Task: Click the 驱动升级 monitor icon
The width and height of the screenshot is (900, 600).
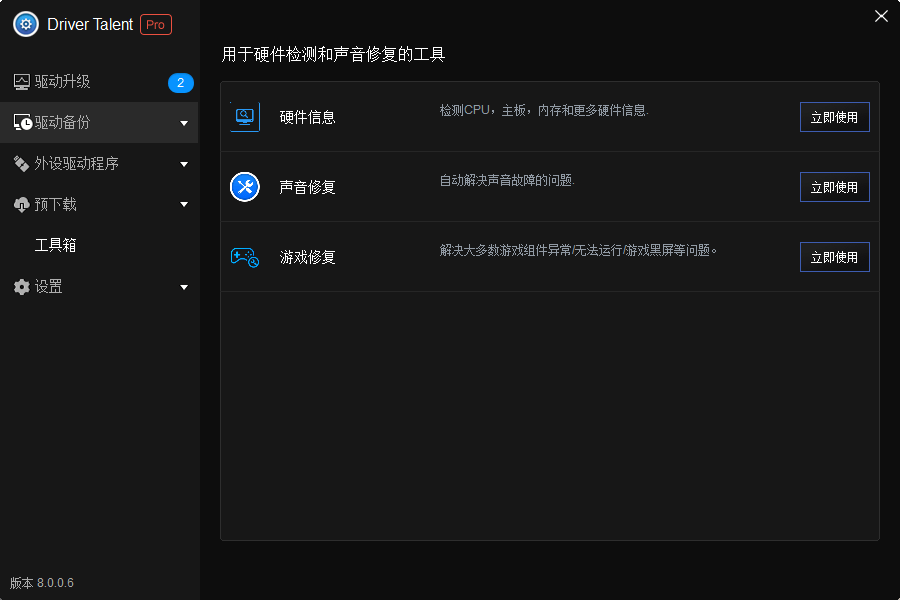Action: tap(22, 82)
